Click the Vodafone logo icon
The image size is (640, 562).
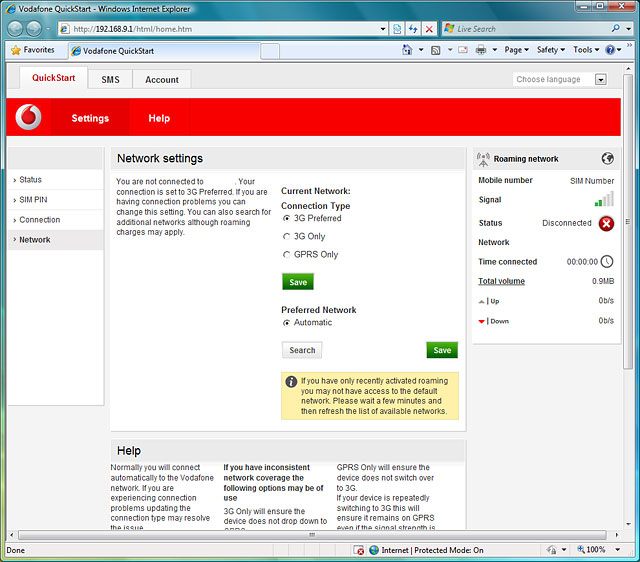click(x=30, y=118)
